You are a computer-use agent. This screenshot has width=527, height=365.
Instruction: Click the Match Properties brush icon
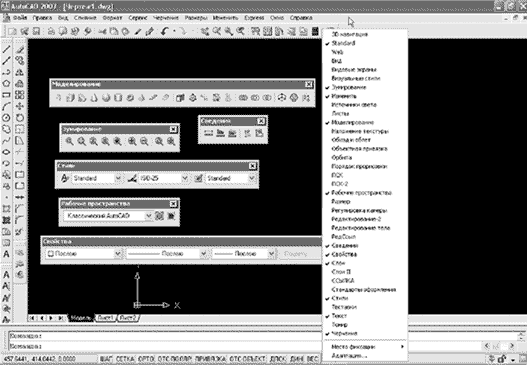tap(138, 31)
